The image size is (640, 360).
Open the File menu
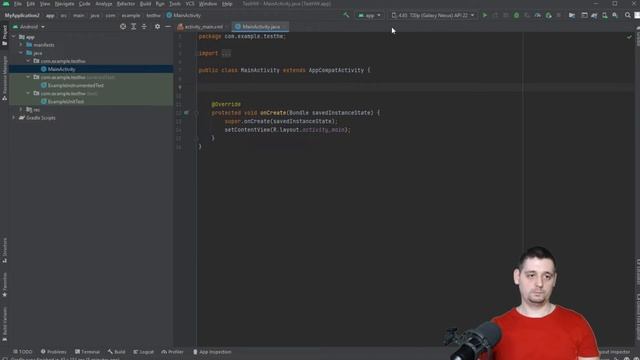(x=18, y=4)
